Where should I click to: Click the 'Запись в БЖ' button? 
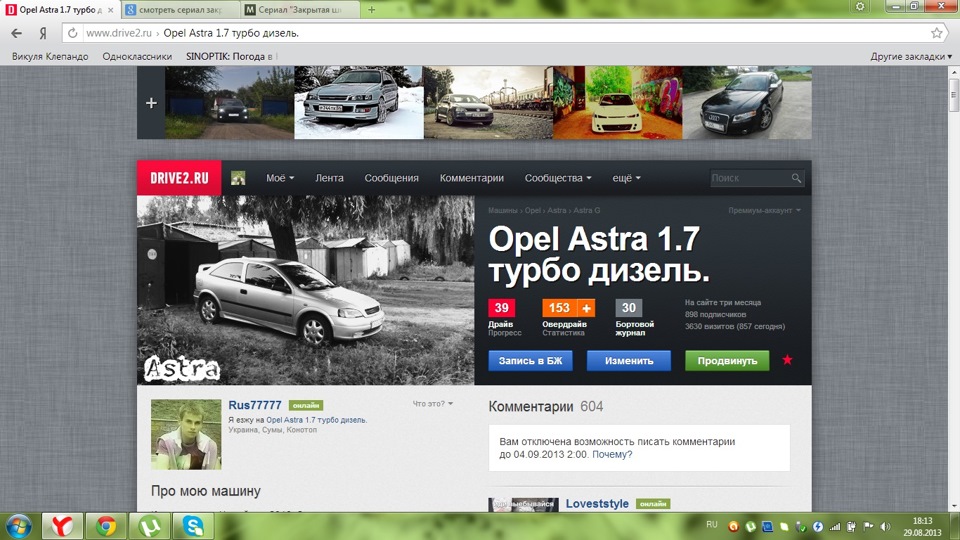pos(530,361)
